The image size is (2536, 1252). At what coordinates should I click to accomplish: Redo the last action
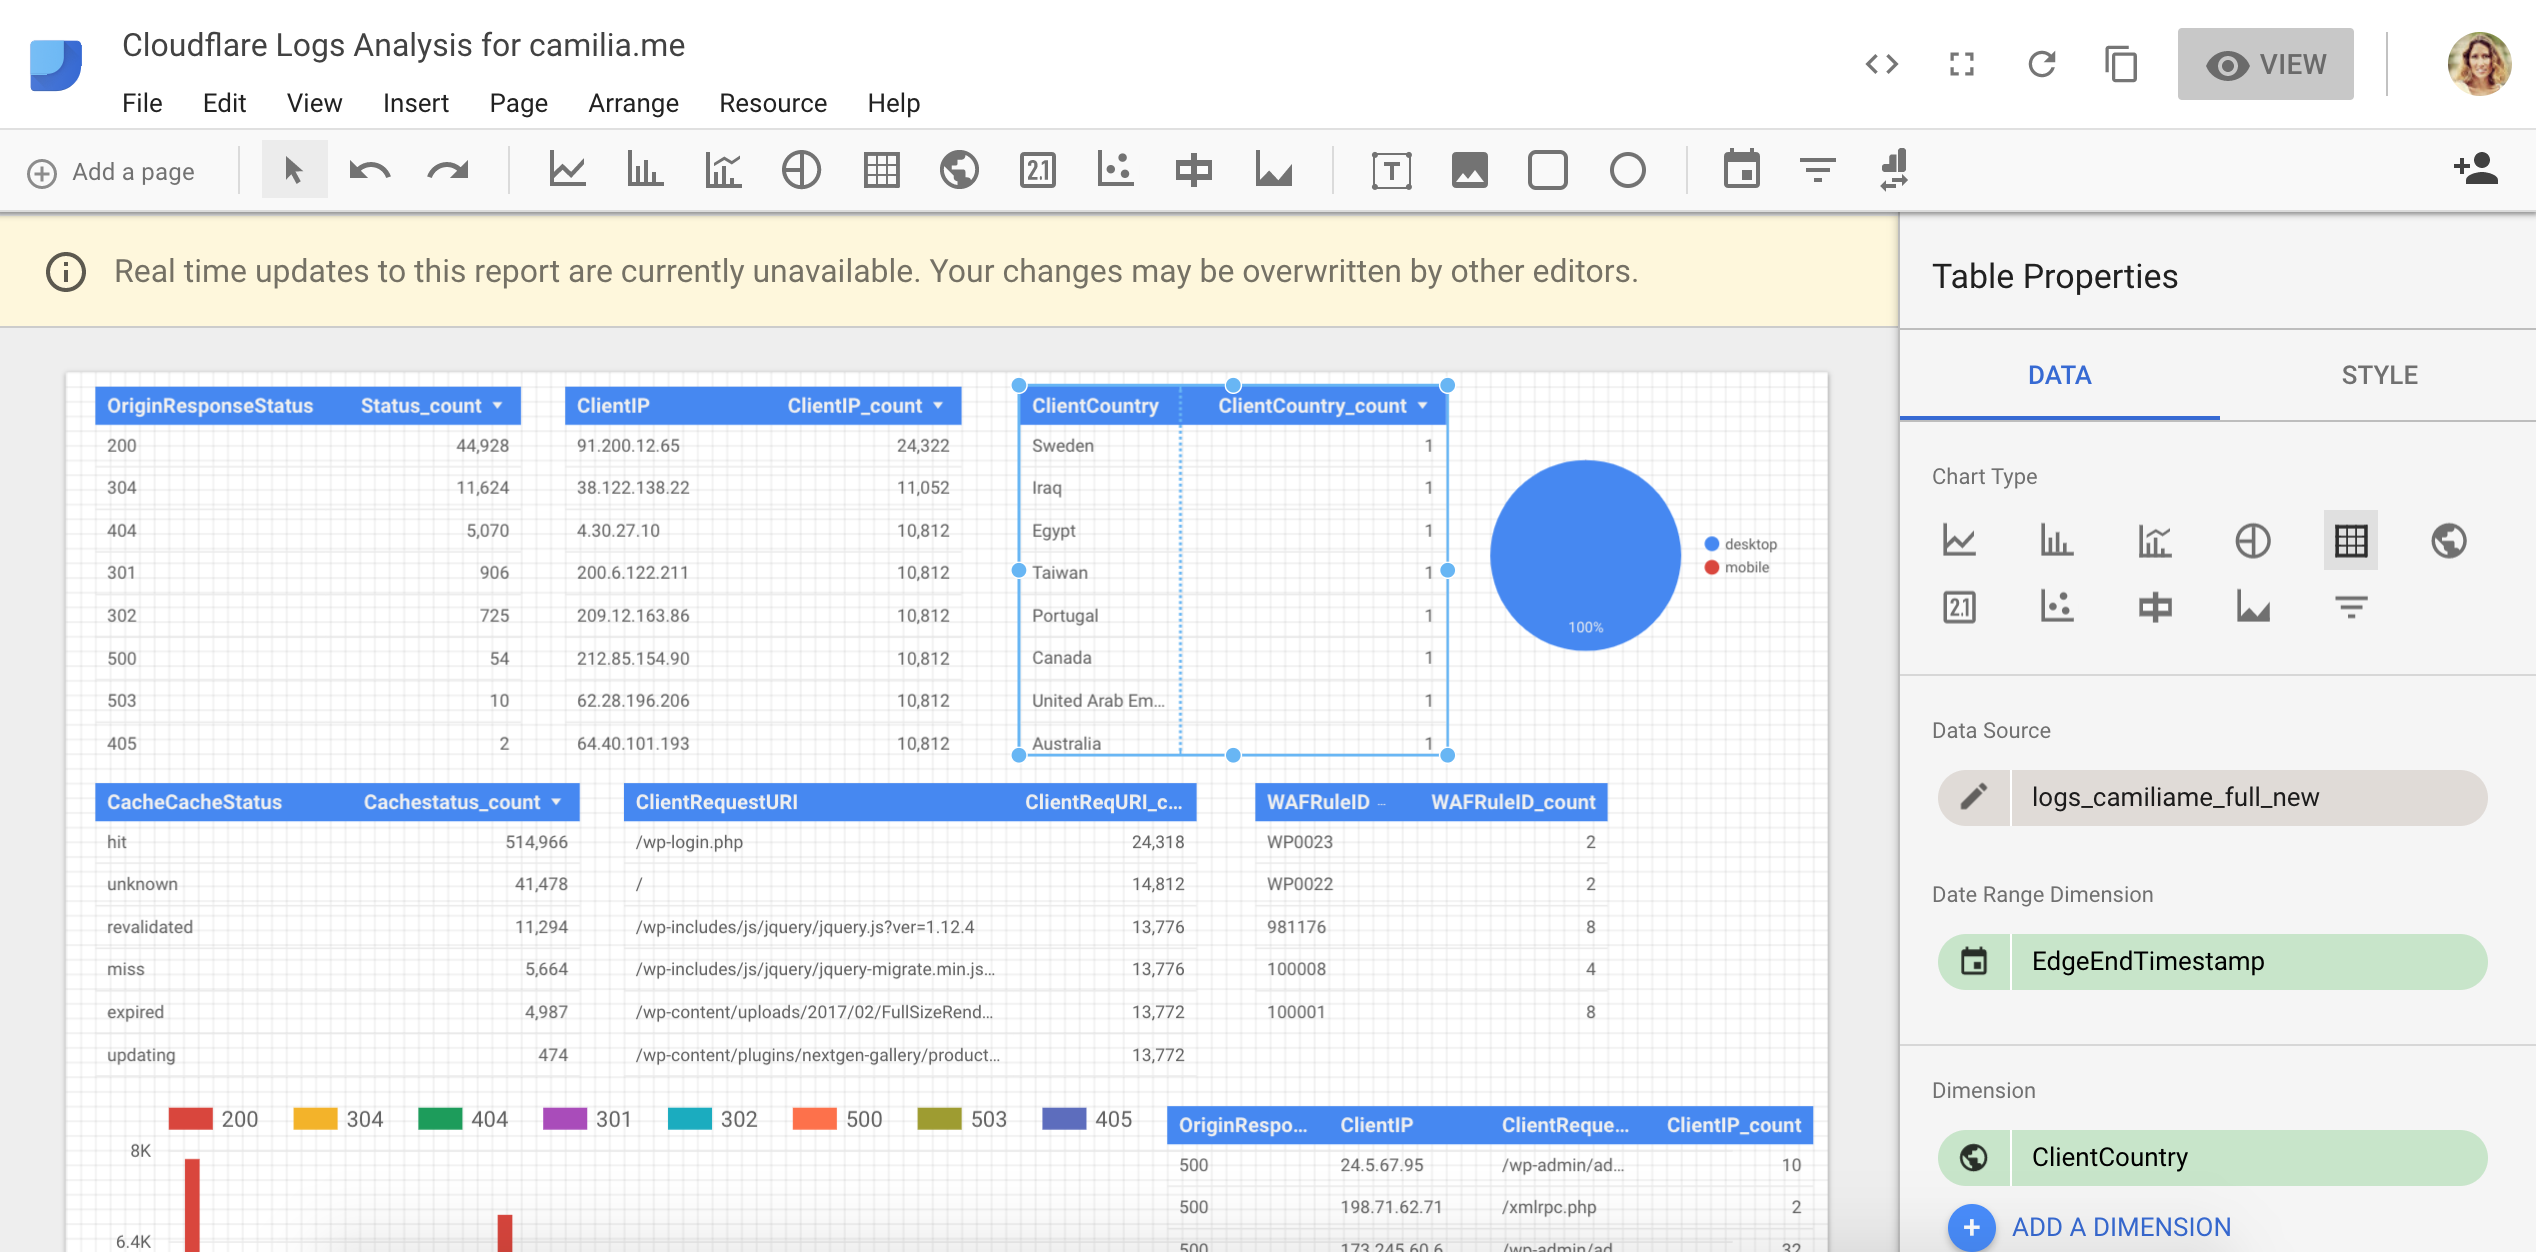[448, 171]
